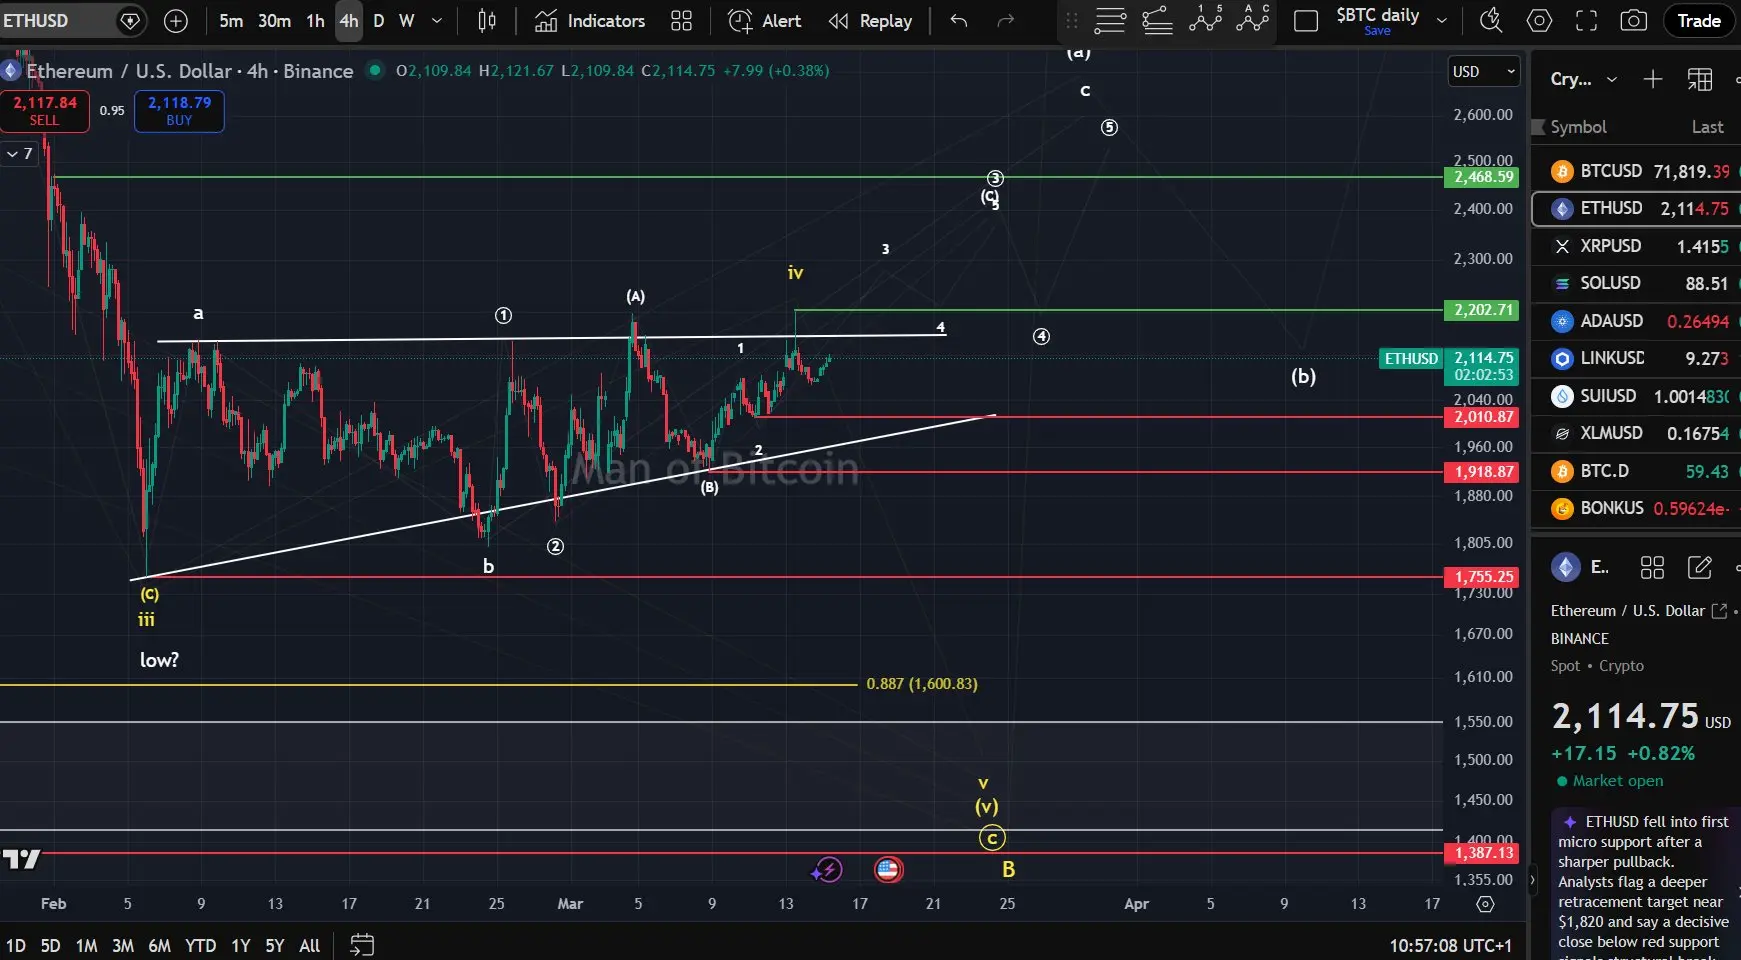Set chart range to 6M
The width and height of the screenshot is (1741, 960).
pos(159,946)
